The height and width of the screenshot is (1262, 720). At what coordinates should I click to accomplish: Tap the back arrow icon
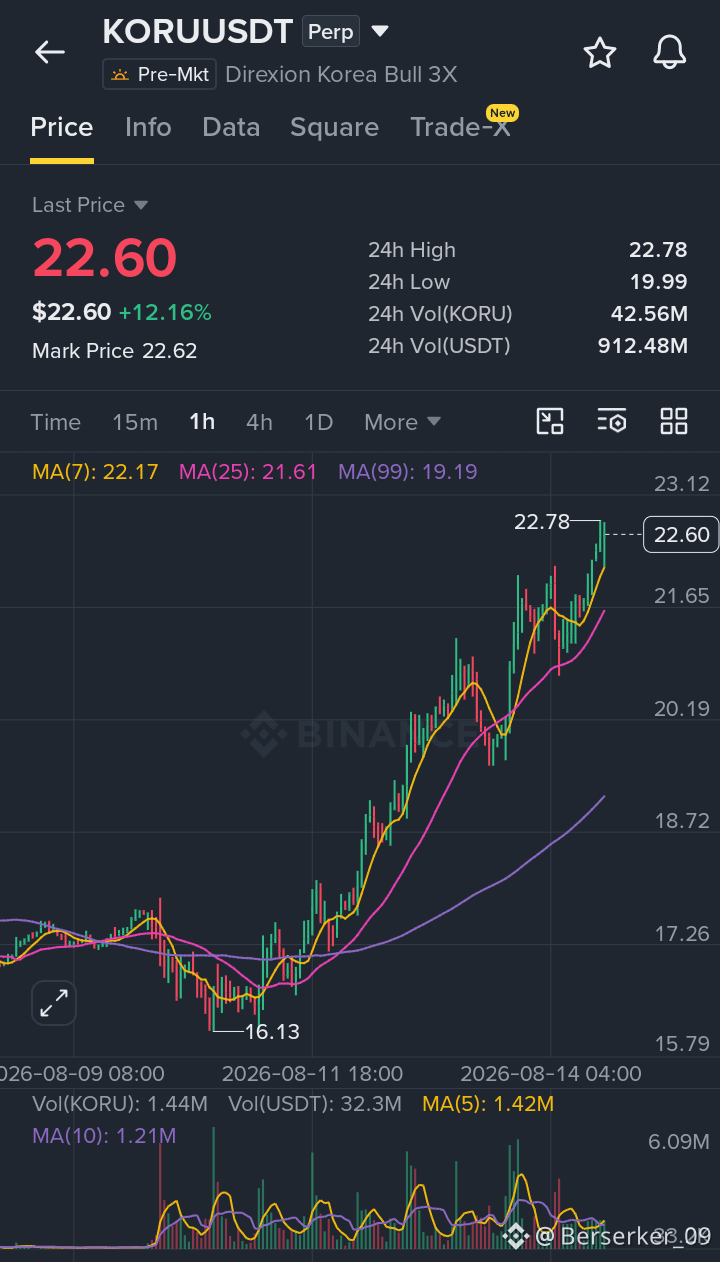point(49,52)
